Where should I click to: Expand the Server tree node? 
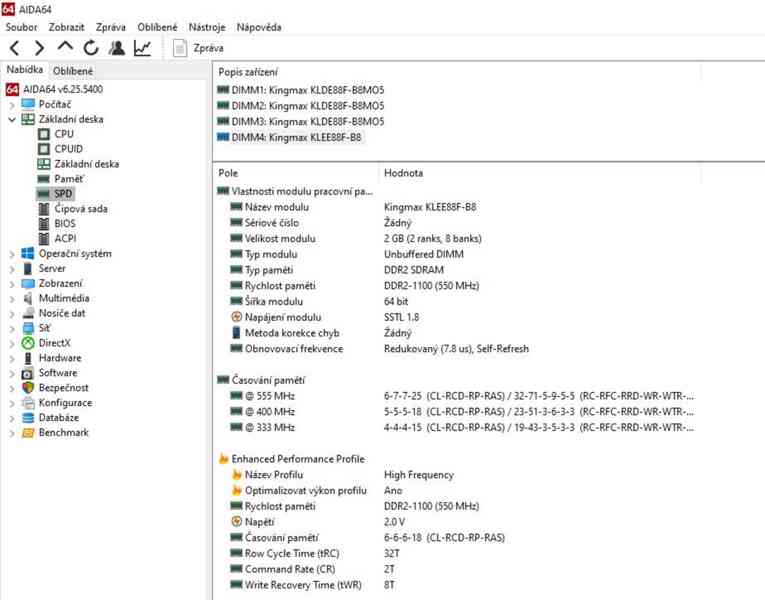coord(12,269)
